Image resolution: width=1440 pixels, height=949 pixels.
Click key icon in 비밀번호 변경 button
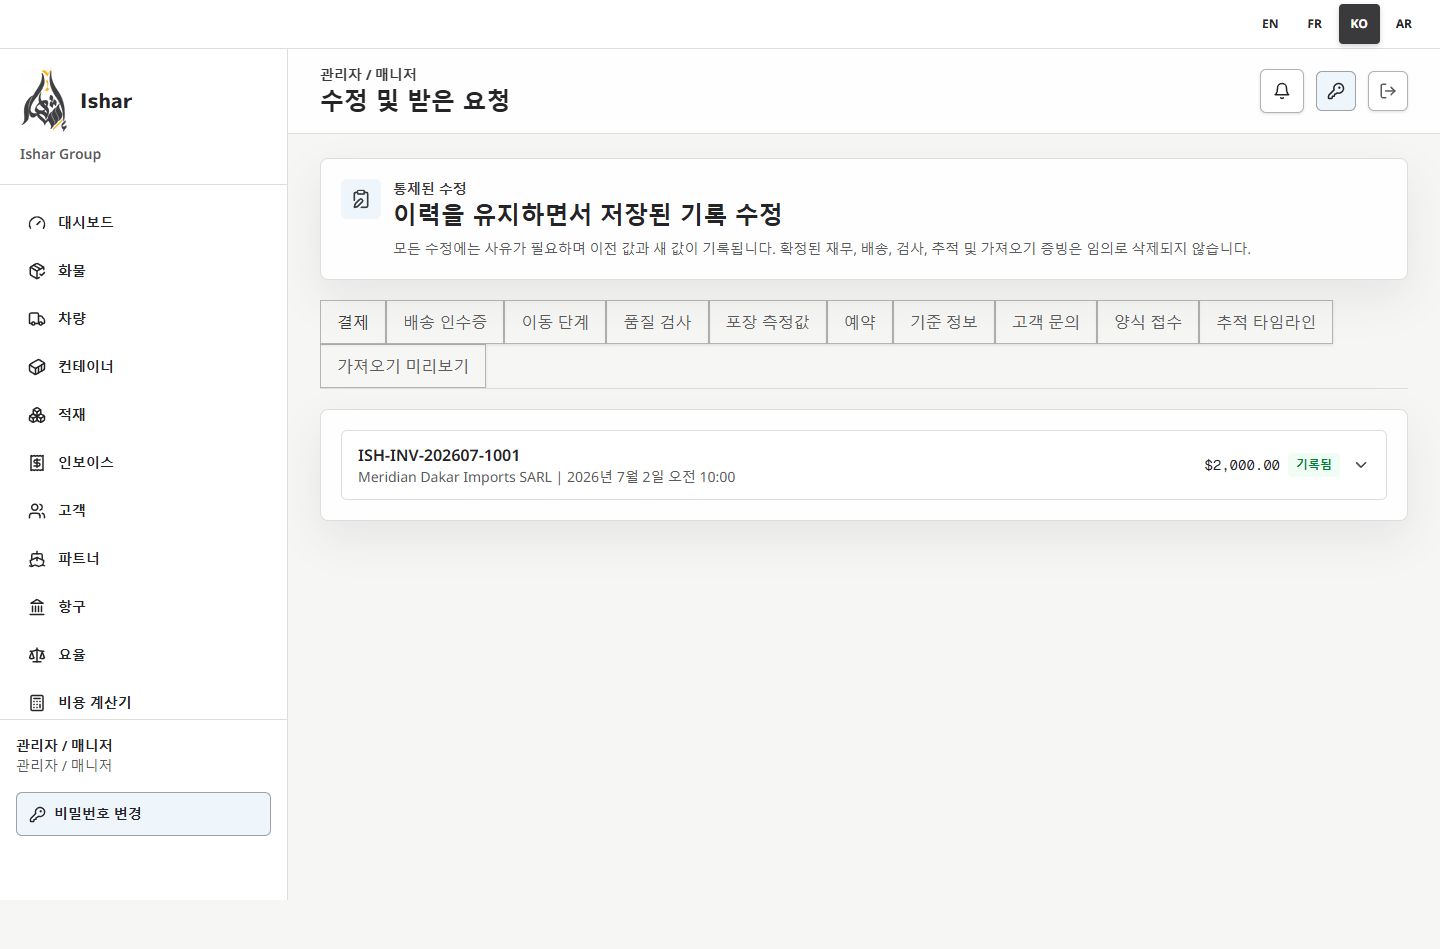(38, 814)
